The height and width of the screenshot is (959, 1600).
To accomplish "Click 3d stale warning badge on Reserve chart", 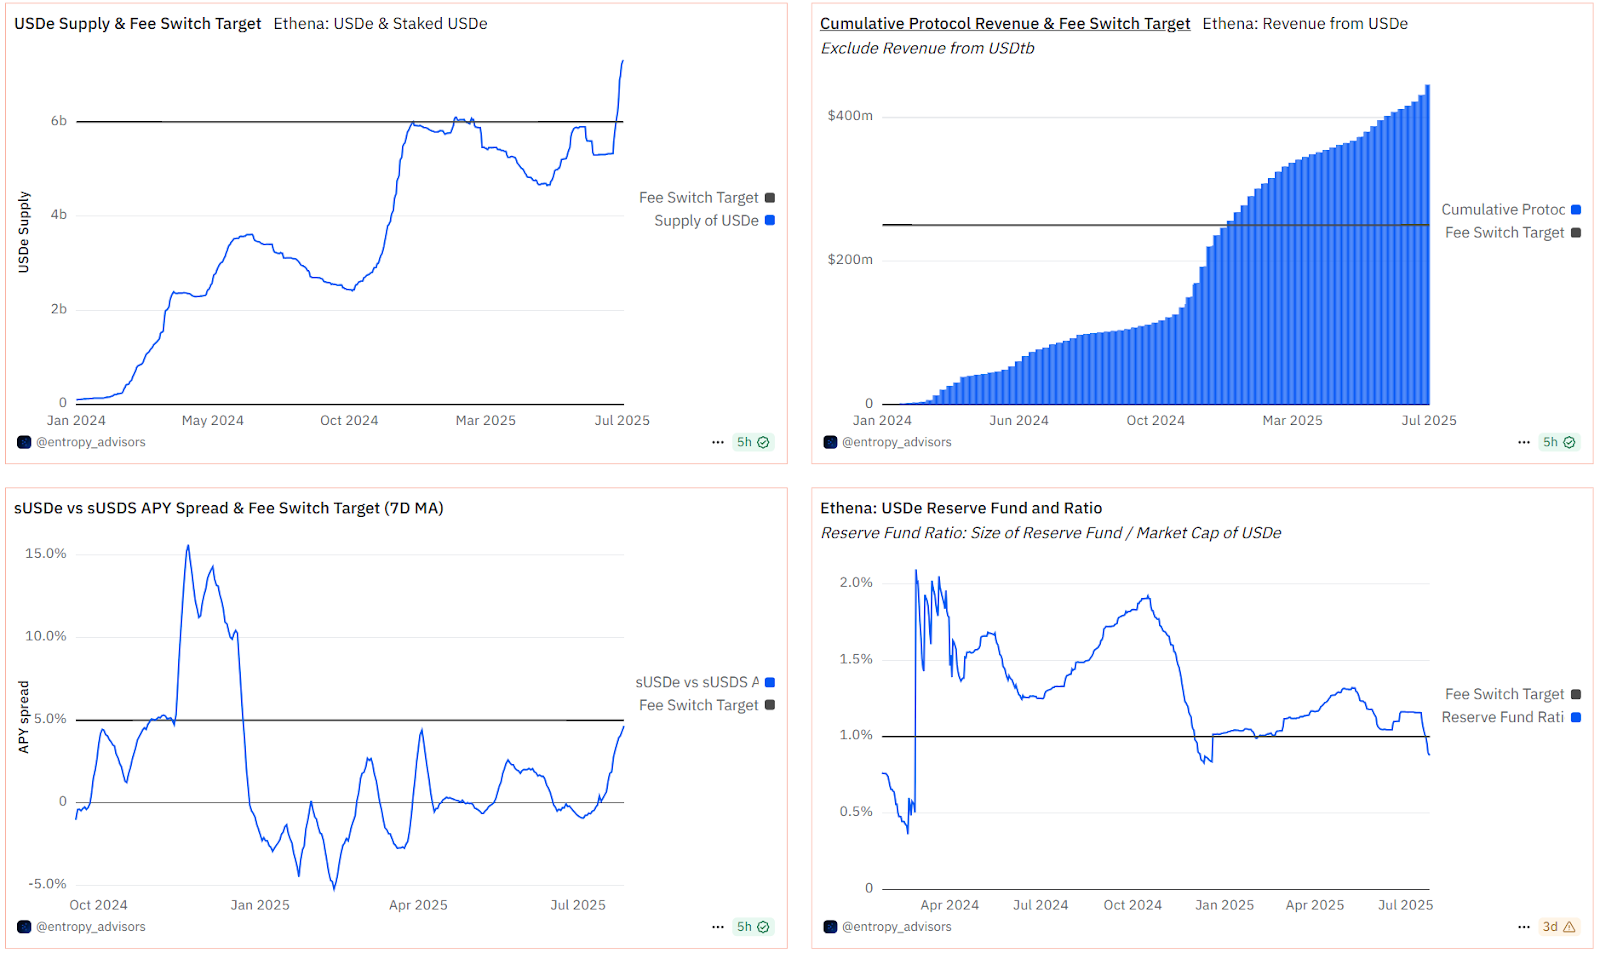I will click(x=1559, y=927).
